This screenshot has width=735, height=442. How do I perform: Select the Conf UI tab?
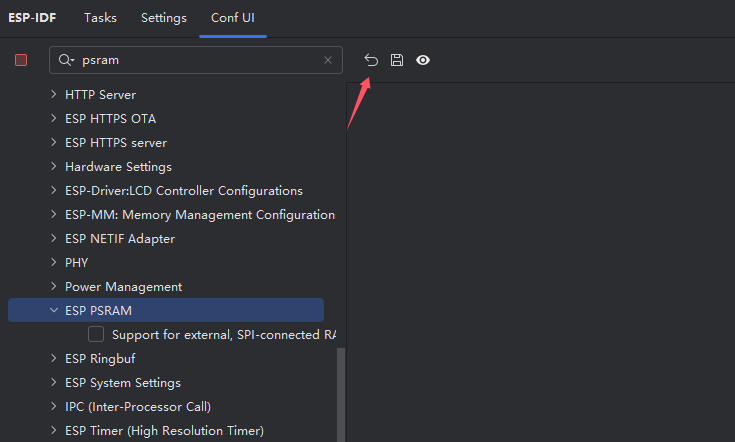pos(232,18)
